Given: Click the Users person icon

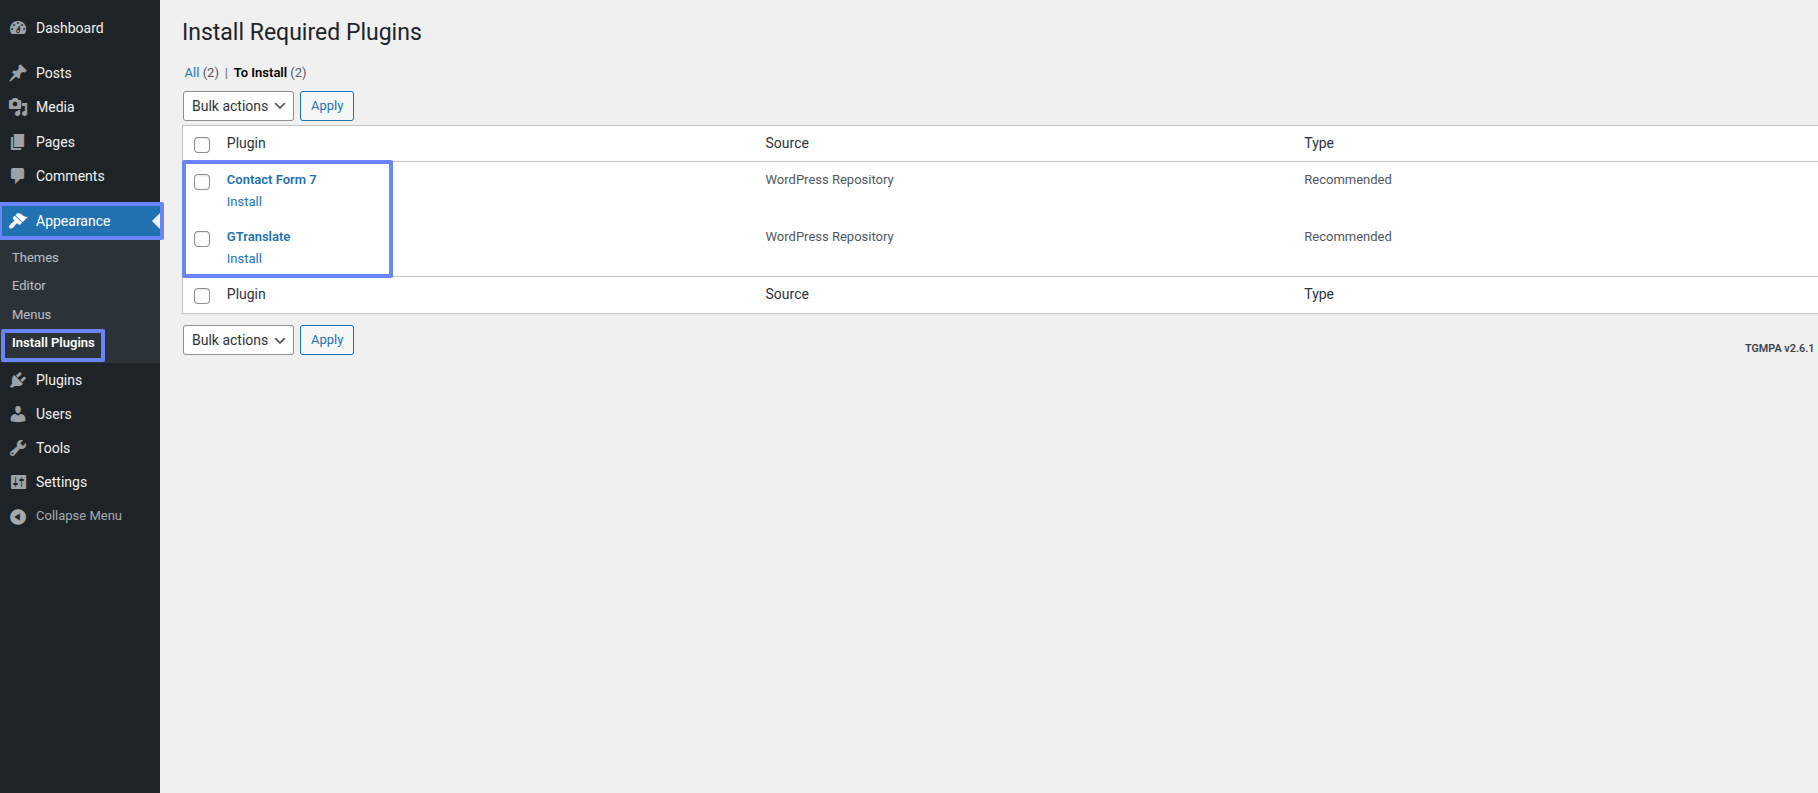Looking at the screenshot, I should [x=18, y=414].
